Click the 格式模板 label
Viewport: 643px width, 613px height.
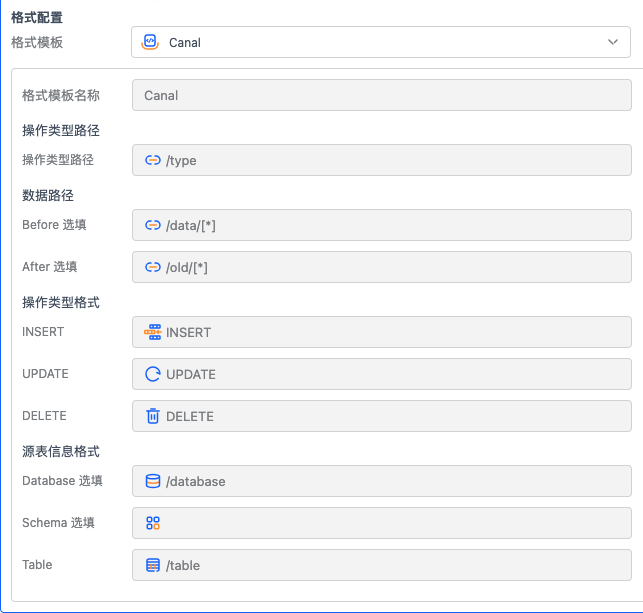tap(36, 42)
